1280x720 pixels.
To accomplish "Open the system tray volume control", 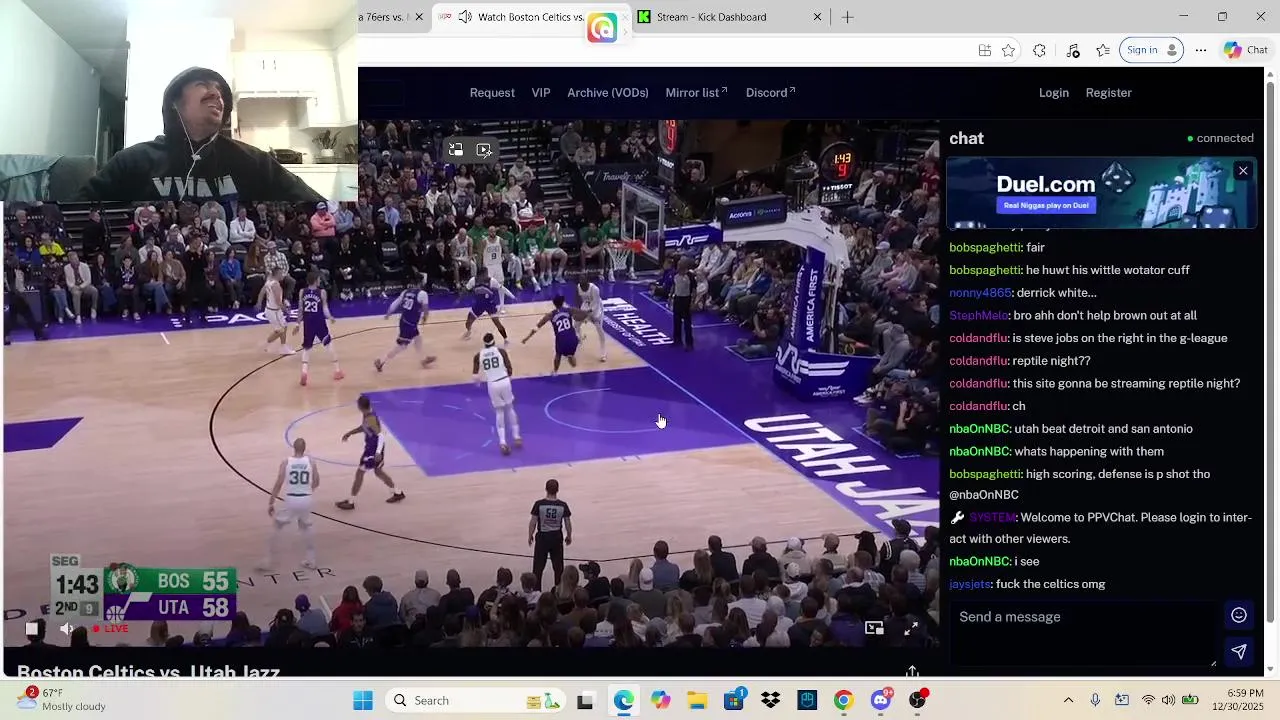I will coord(1168,700).
